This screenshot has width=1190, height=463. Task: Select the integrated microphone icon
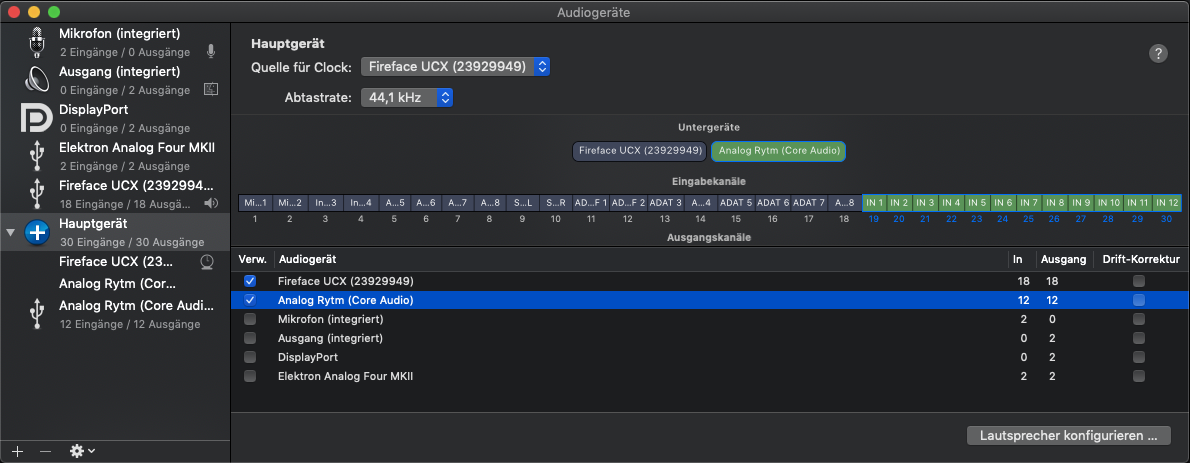37,43
